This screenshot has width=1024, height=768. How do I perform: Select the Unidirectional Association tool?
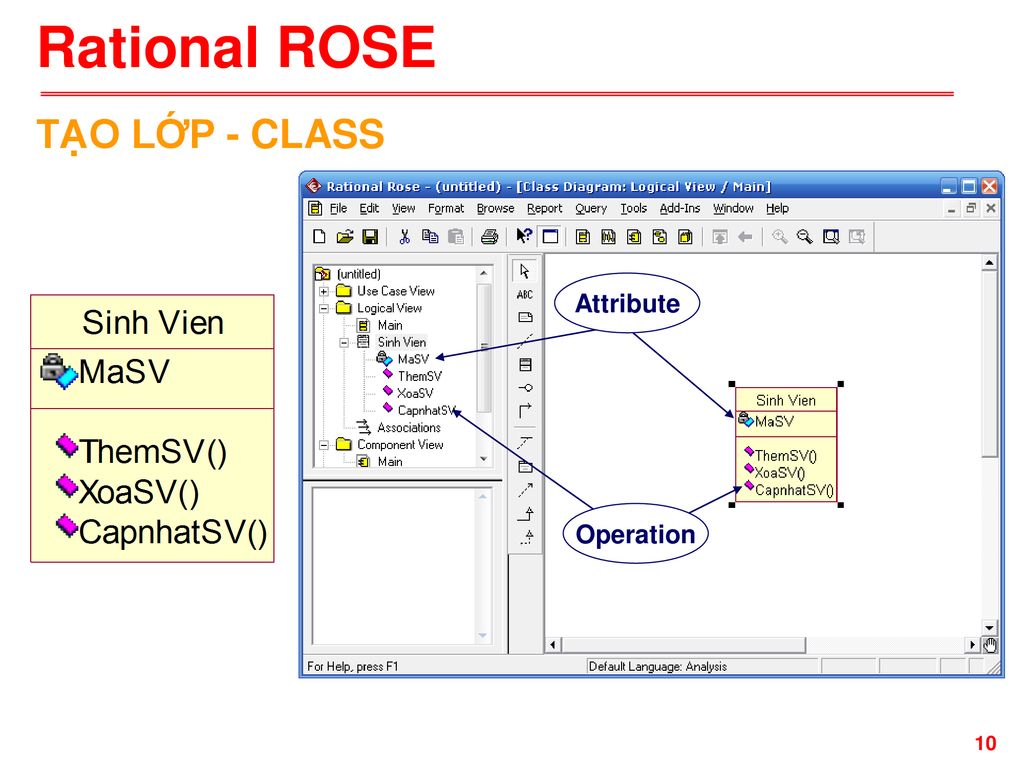525,411
